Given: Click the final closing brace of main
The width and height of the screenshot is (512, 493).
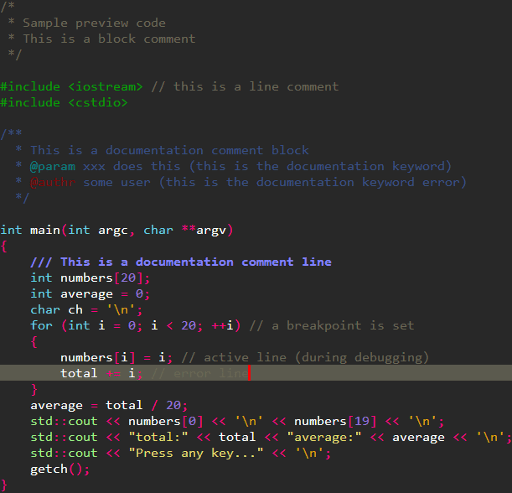Looking at the screenshot, I should [4, 485].
